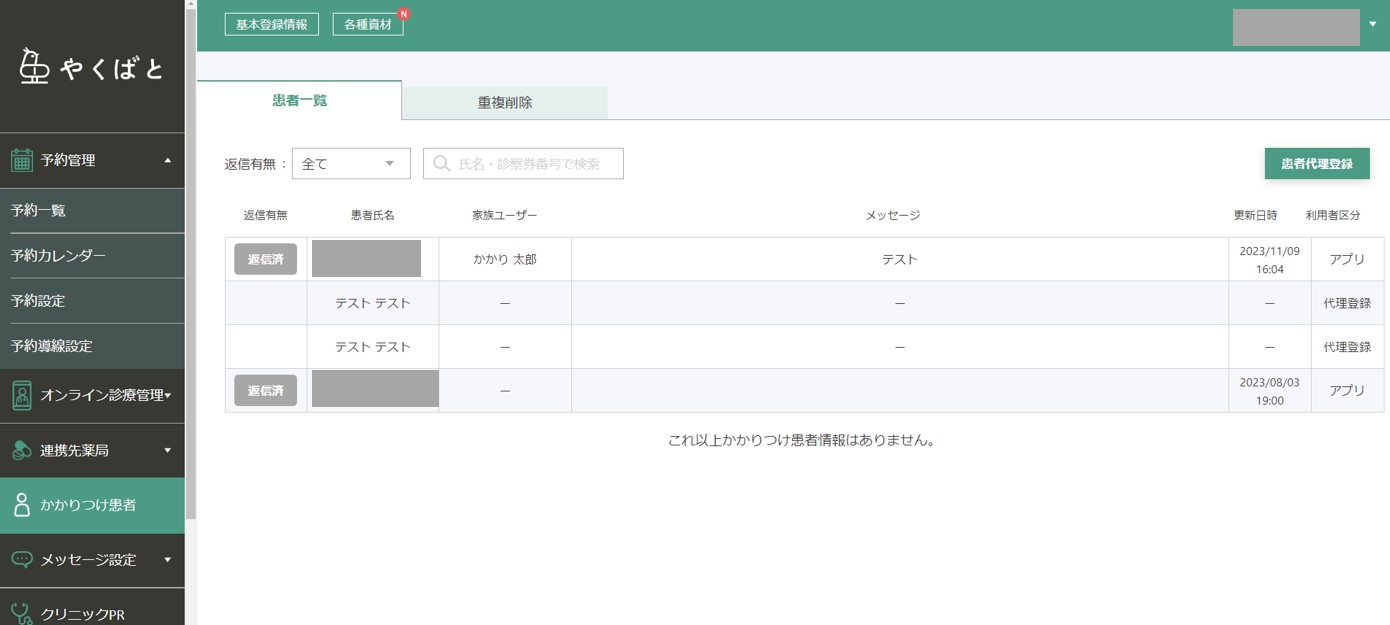Screen dimensions: 1390x625
Task: Click the やくばと logo icon
Action: coord(34,67)
